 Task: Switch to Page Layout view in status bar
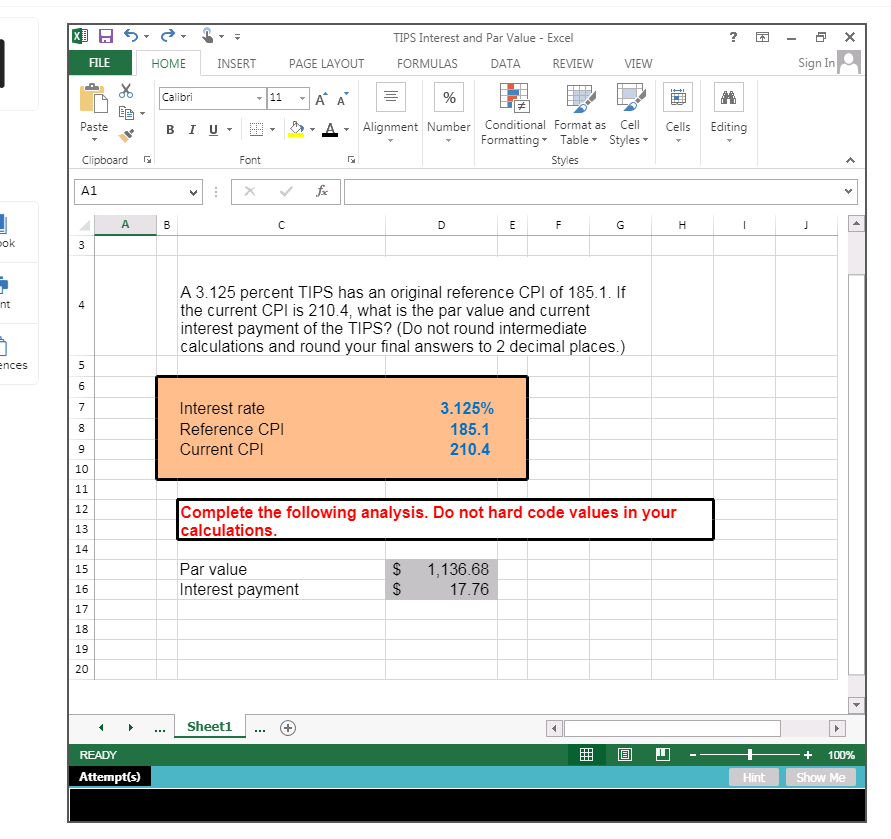click(x=624, y=754)
